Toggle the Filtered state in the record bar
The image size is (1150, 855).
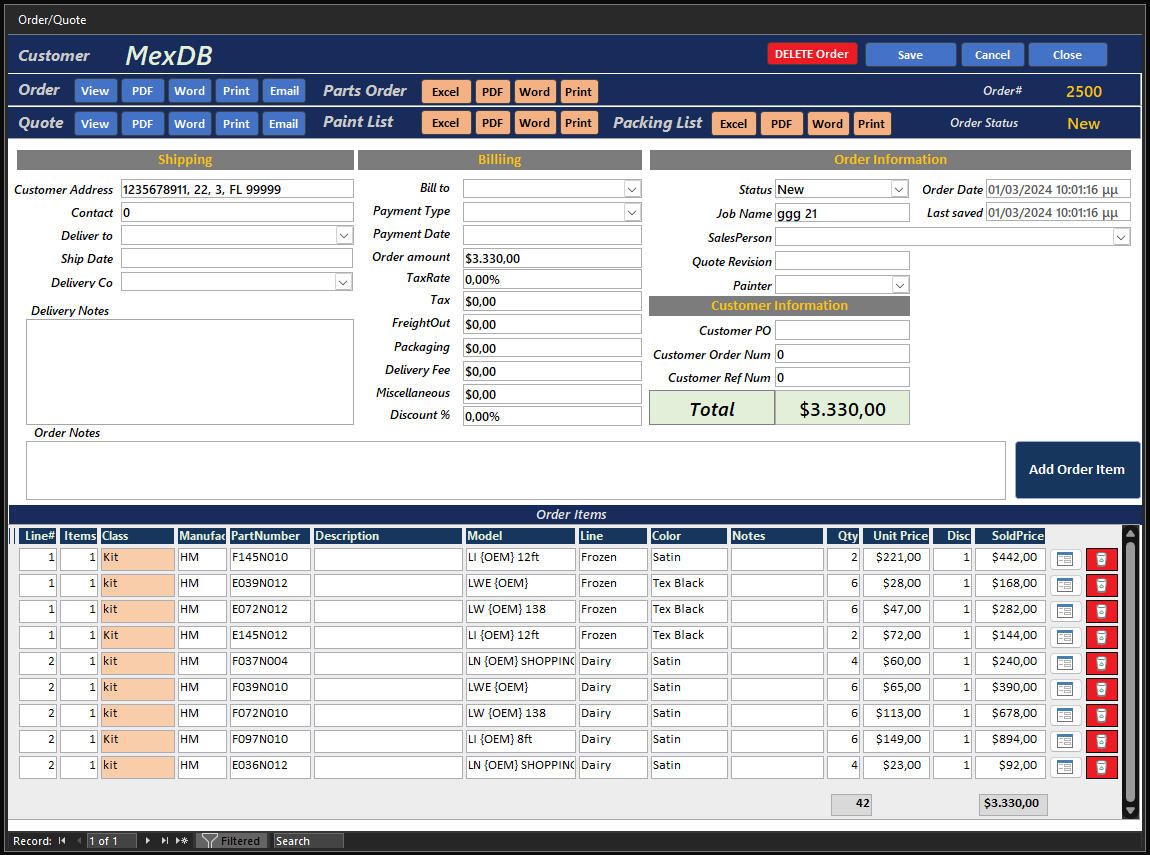click(240, 840)
